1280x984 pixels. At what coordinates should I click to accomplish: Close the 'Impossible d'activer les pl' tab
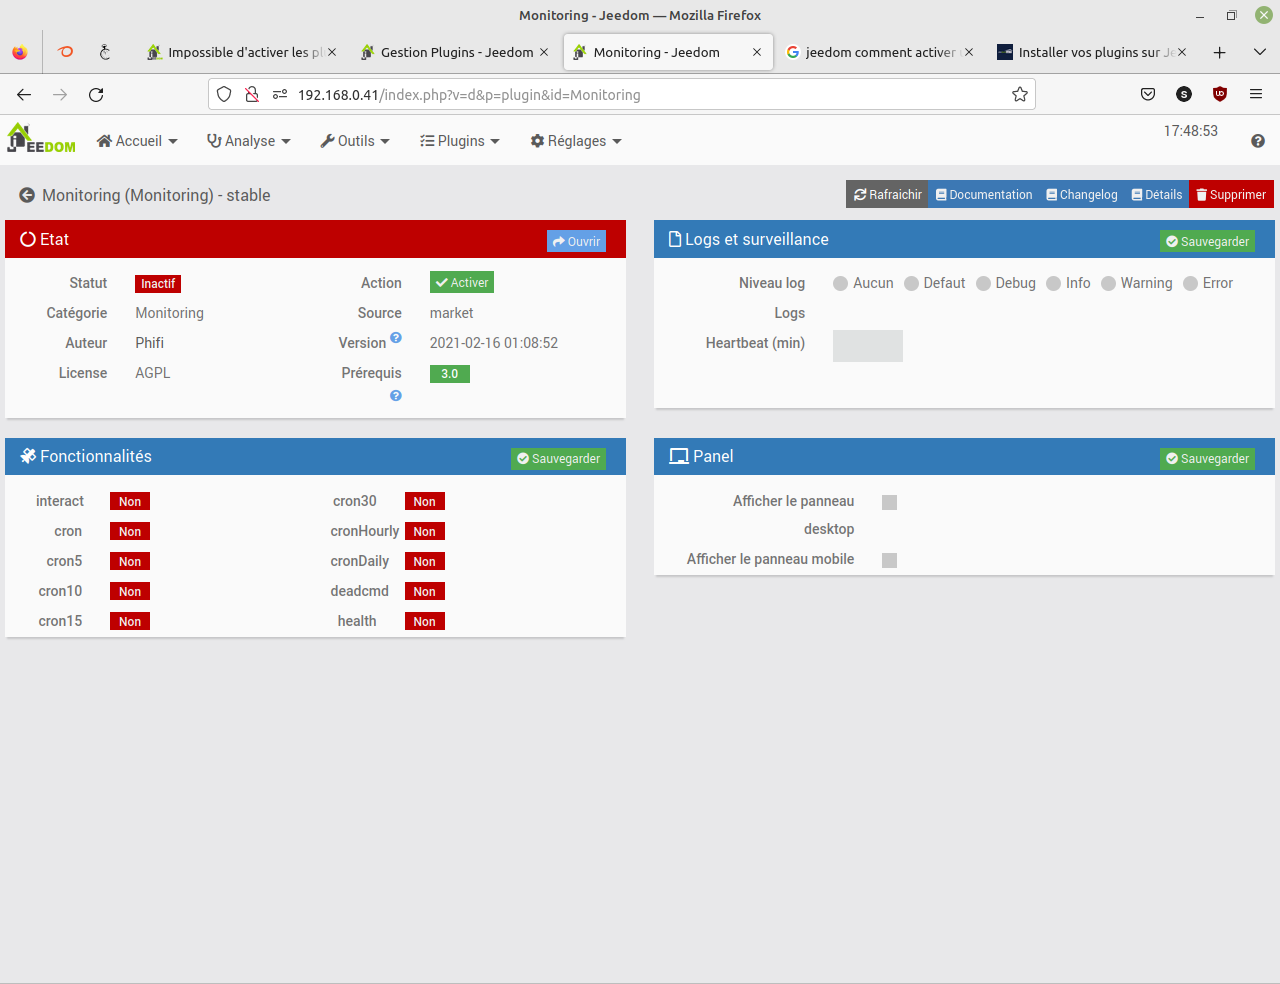coord(332,52)
